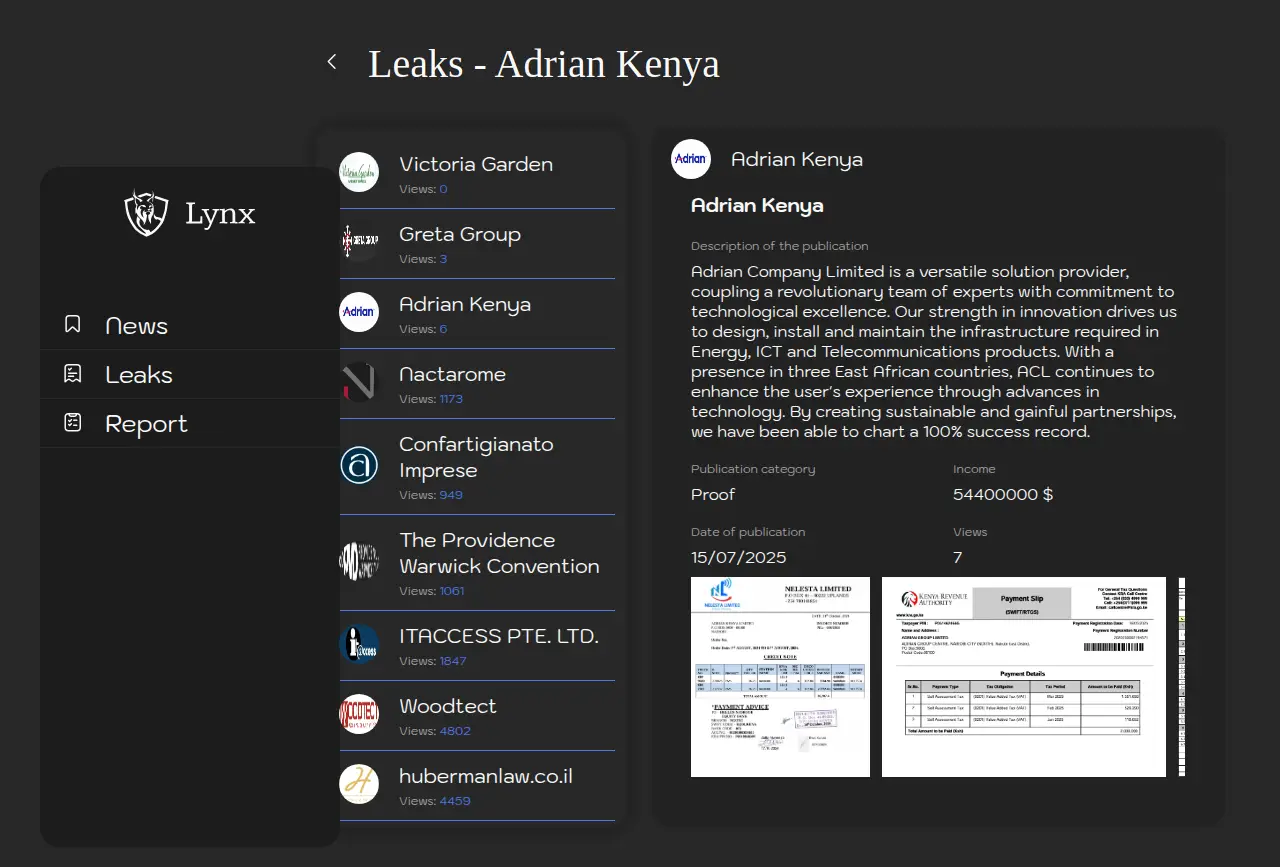Open the News menu item
Viewport: 1280px width, 867px height.
click(x=136, y=326)
